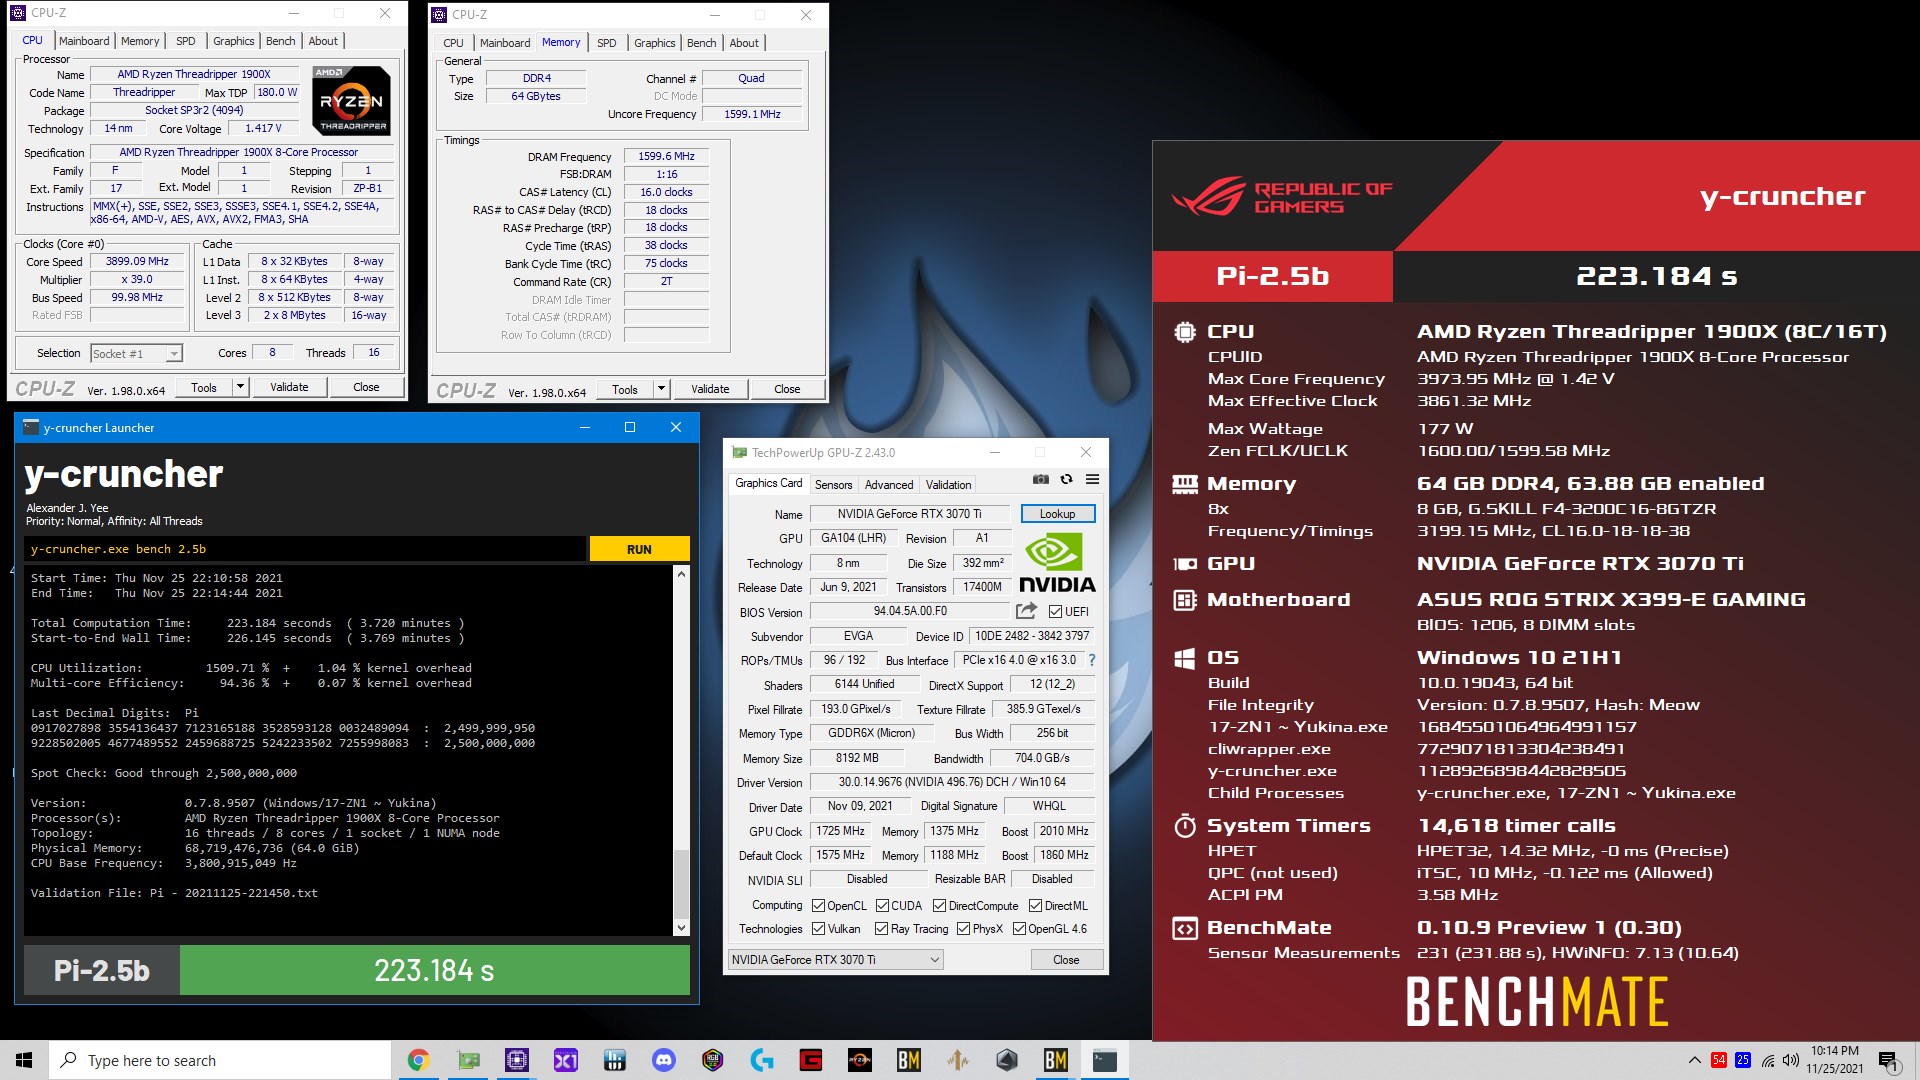Open the network Wi-Fi tray icon
This screenshot has height=1080, width=1920.
(1768, 1060)
